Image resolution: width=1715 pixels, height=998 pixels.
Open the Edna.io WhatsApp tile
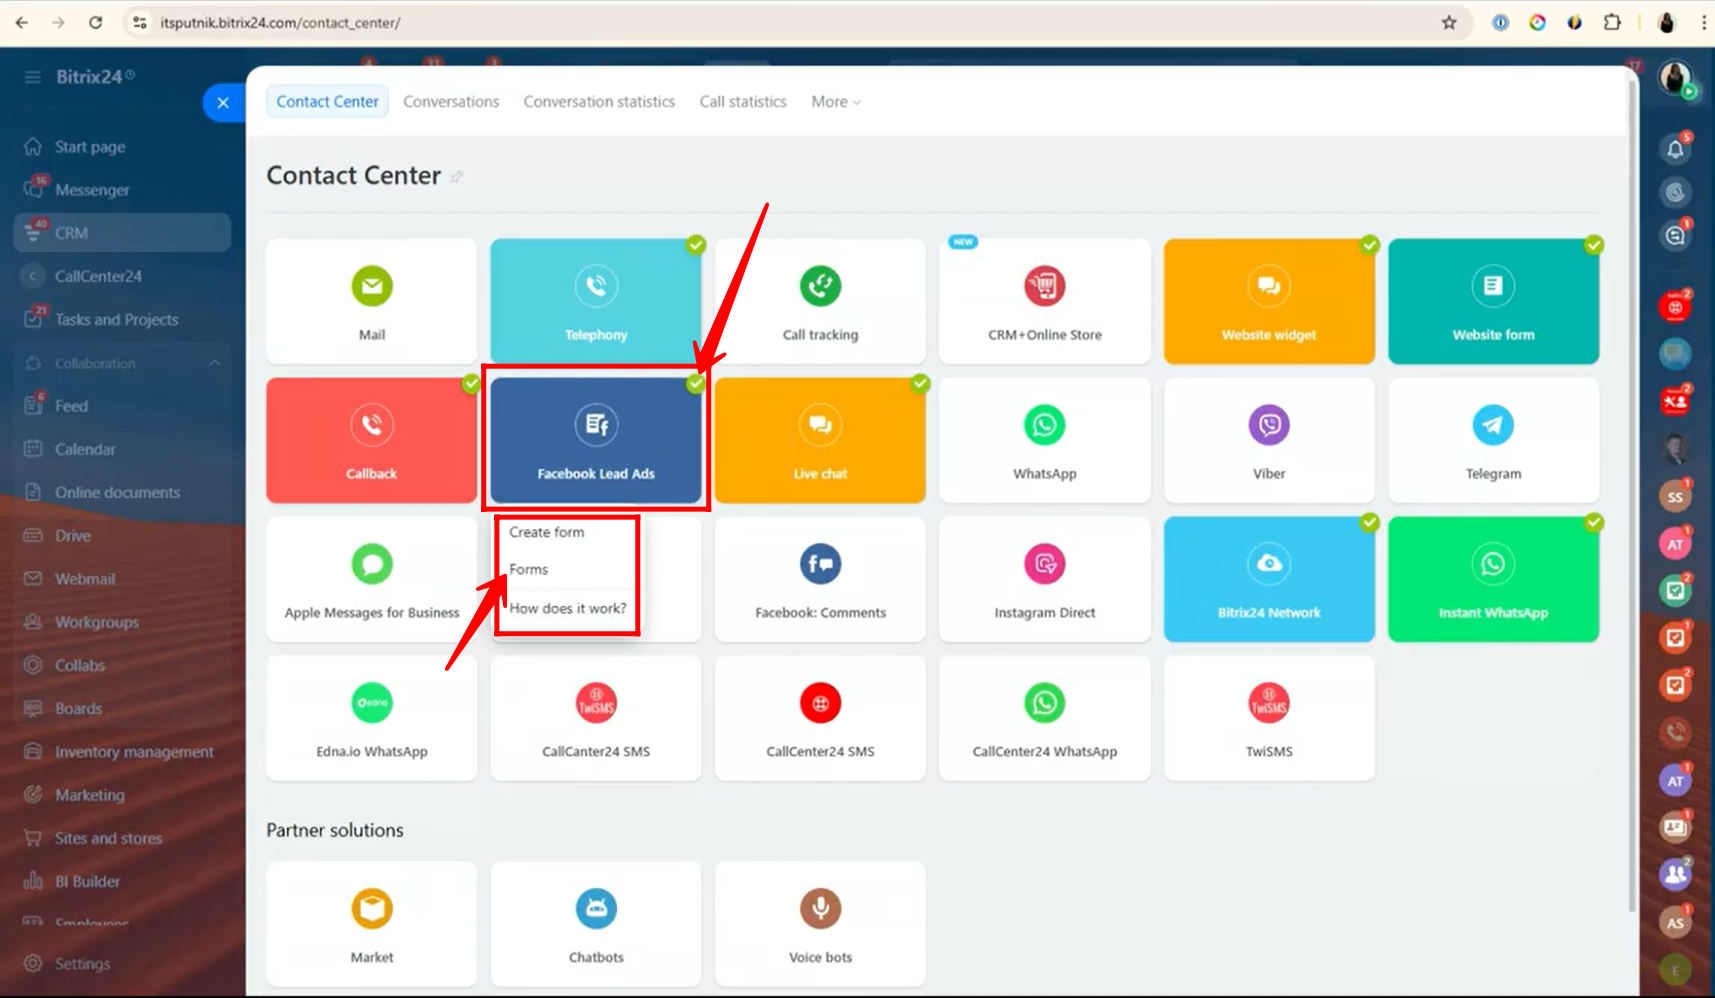(371, 718)
